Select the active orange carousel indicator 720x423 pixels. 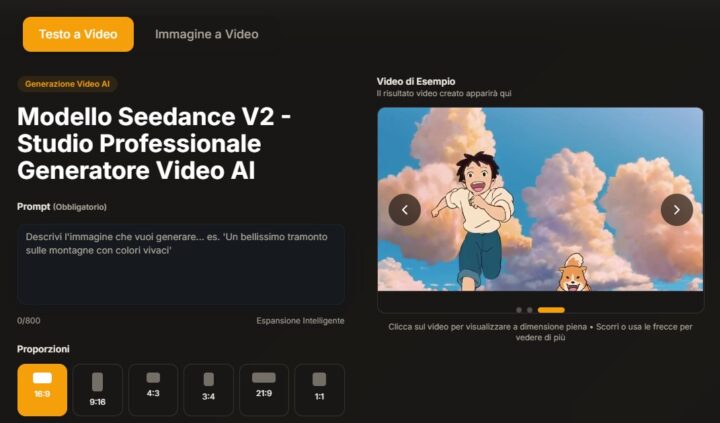[551, 310]
